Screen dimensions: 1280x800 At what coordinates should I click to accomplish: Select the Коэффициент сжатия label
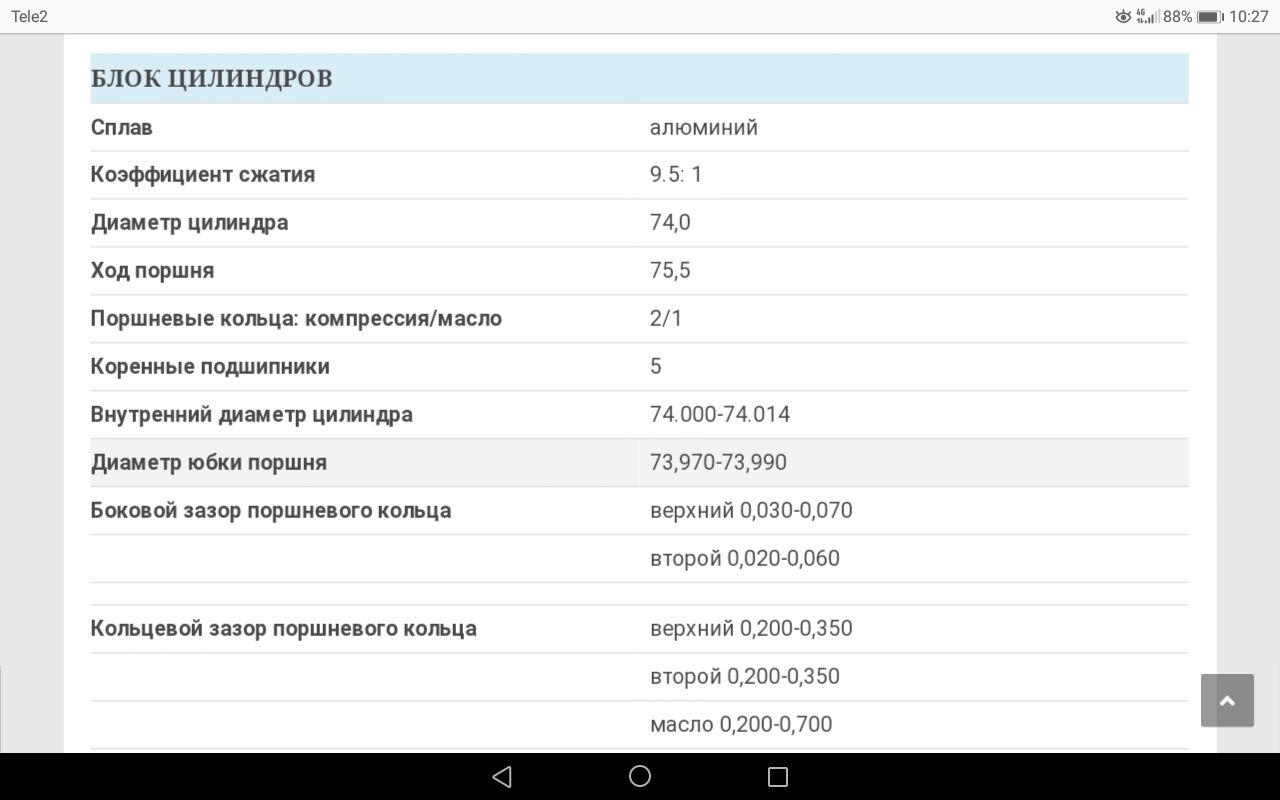point(203,174)
